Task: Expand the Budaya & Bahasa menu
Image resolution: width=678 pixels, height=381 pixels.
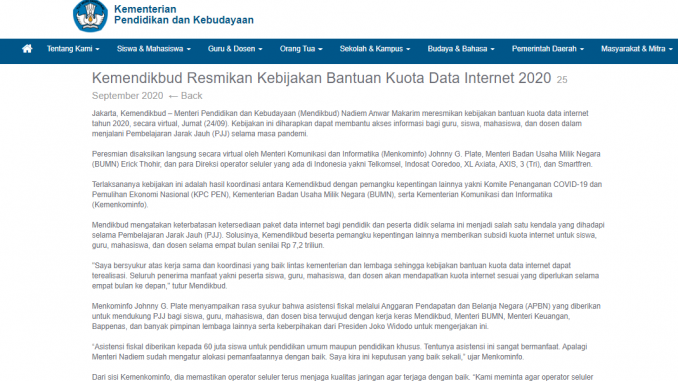Action: click(461, 49)
